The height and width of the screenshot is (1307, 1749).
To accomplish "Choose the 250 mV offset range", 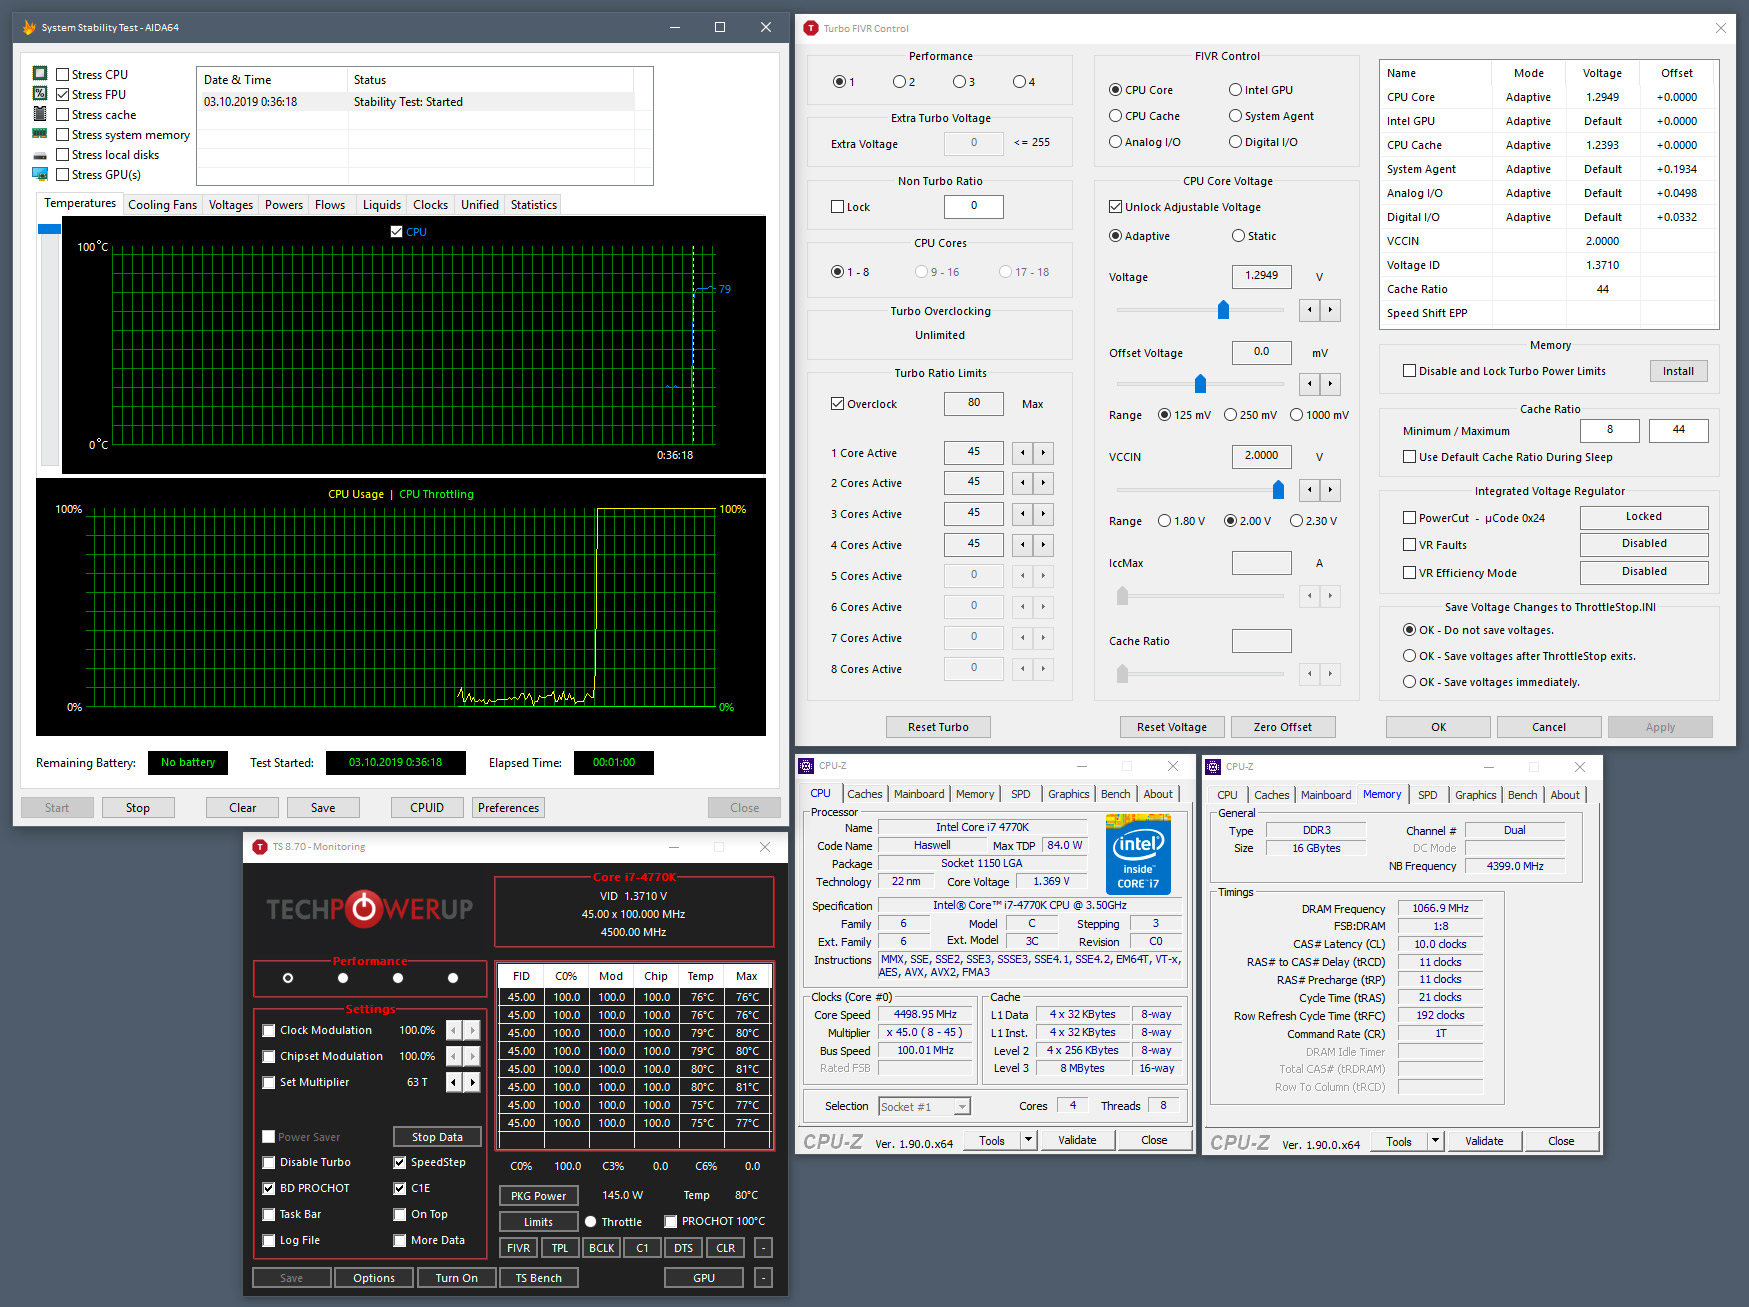I will point(1230,415).
